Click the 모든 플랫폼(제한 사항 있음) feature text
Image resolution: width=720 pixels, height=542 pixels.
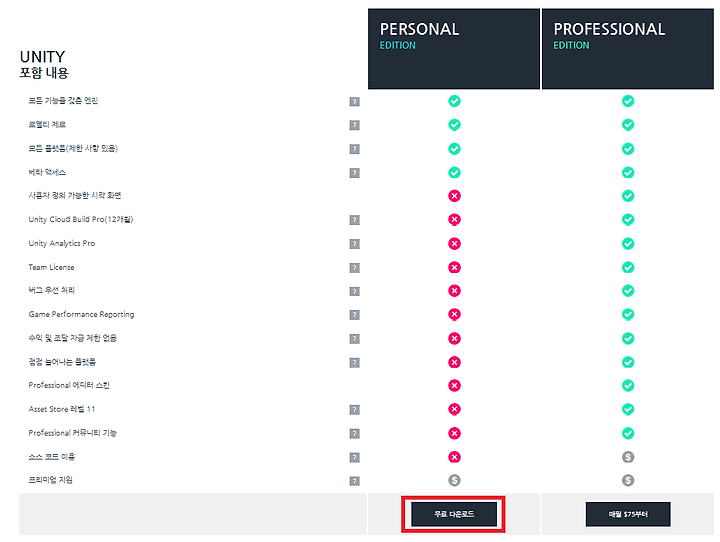[73, 148]
